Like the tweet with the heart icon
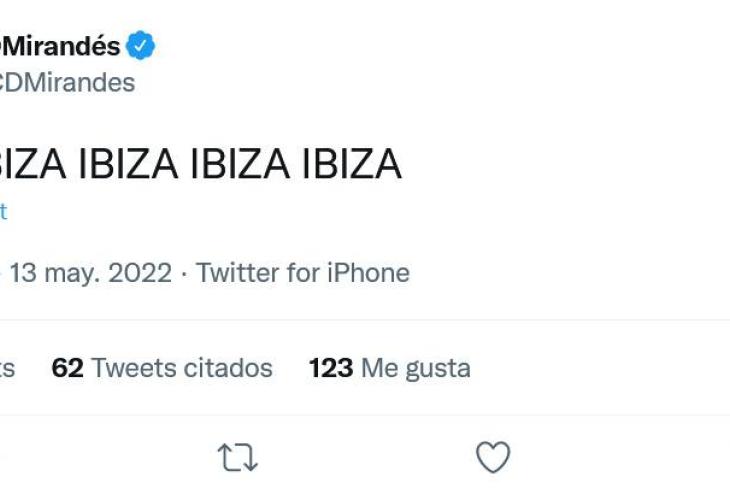 [492, 458]
